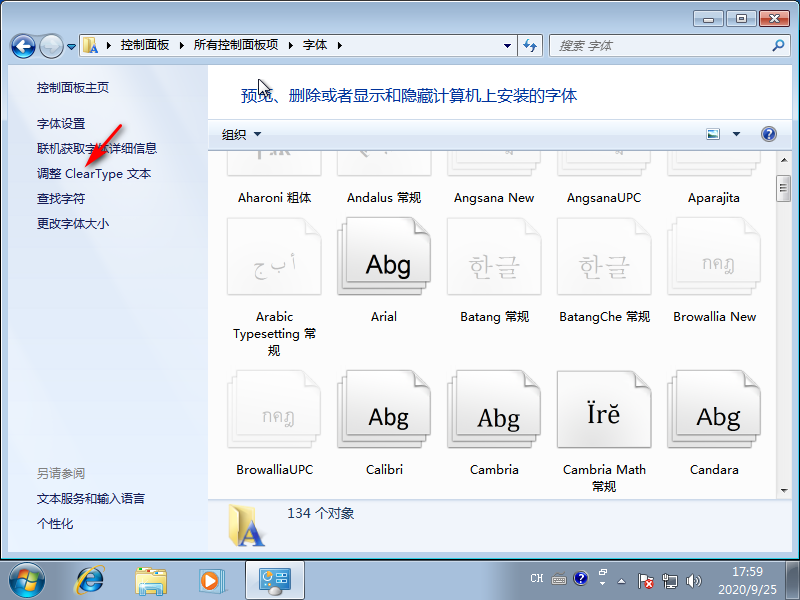Go back with the Back arrow button
This screenshot has width=800, height=600.
[x=24, y=46]
